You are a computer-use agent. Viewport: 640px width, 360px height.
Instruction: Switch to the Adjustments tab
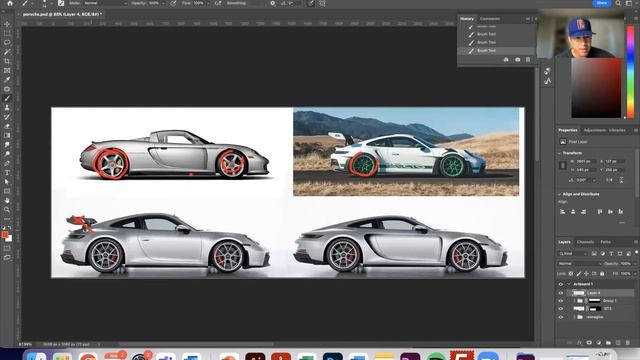(x=594, y=130)
